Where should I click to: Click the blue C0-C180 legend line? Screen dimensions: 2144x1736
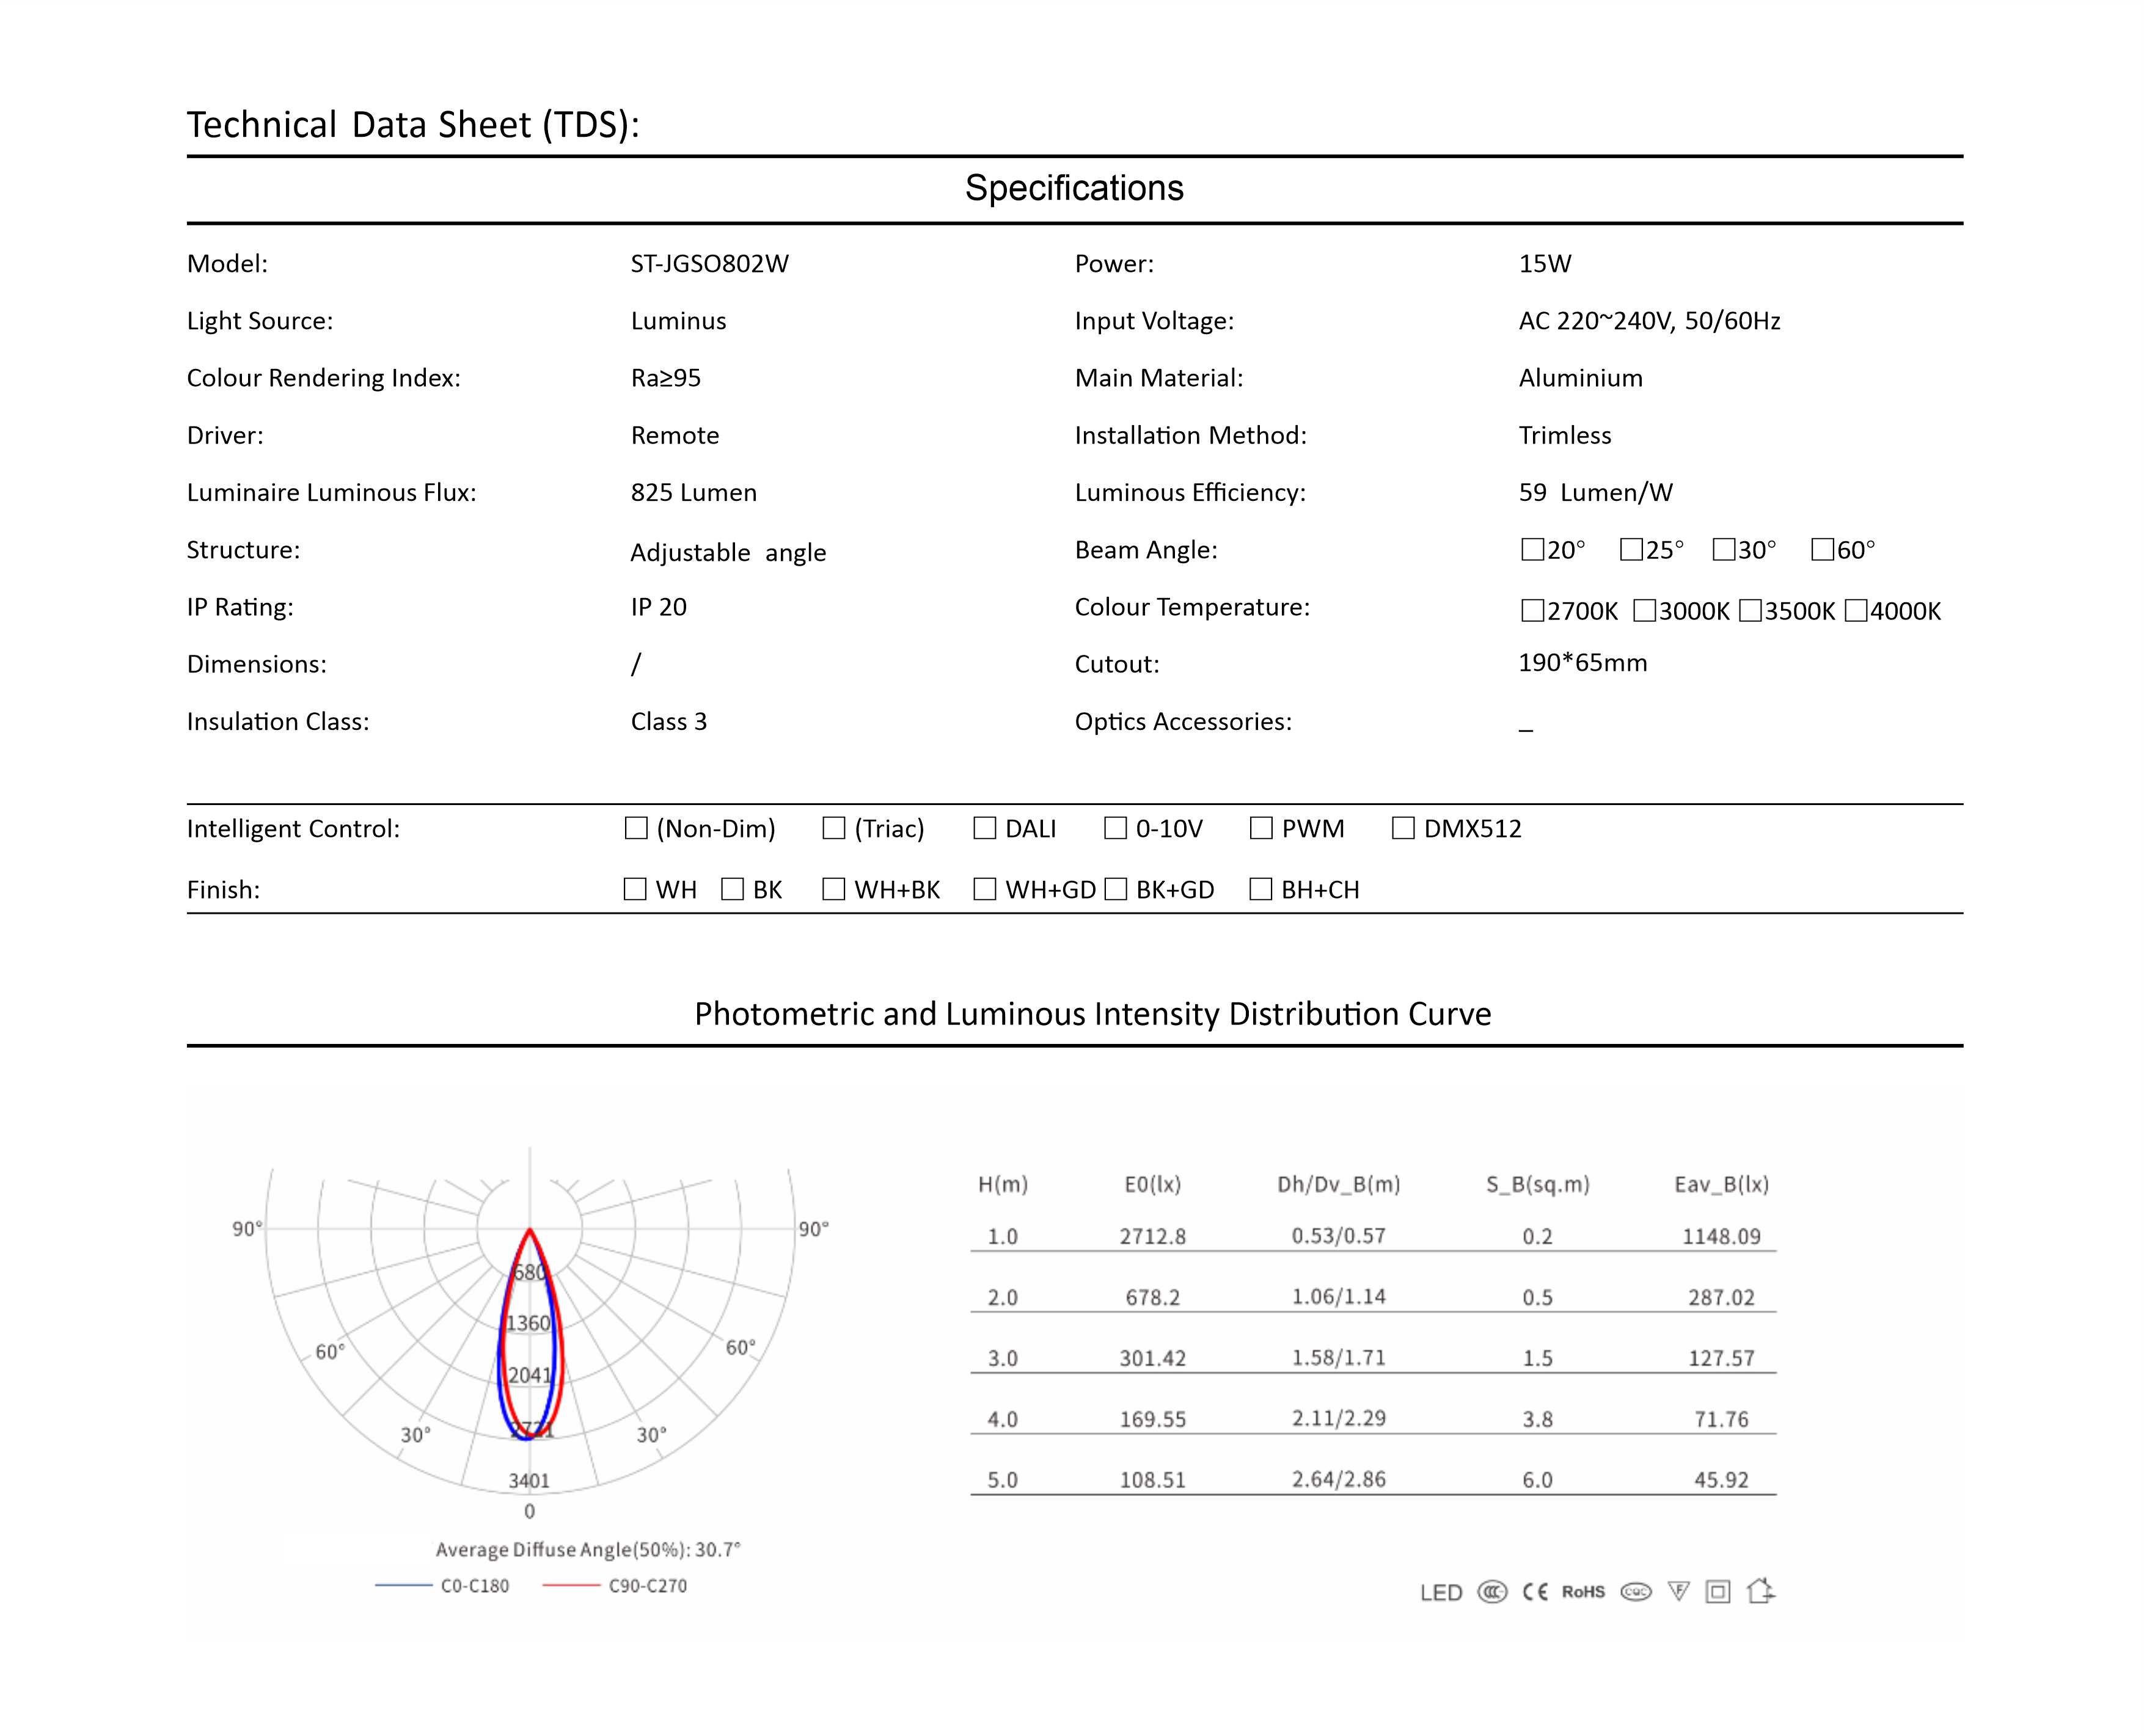404,1585
